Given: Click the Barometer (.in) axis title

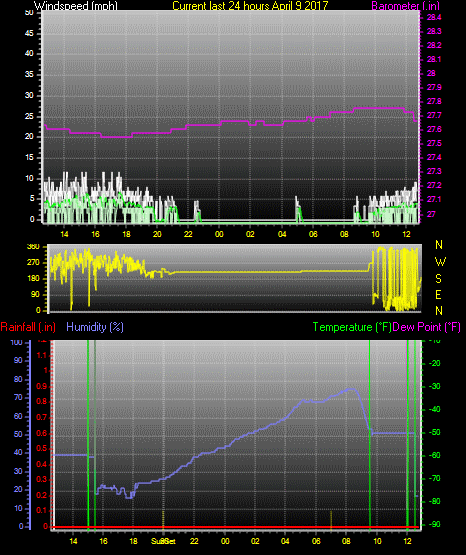Looking at the screenshot, I should coord(405,6).
